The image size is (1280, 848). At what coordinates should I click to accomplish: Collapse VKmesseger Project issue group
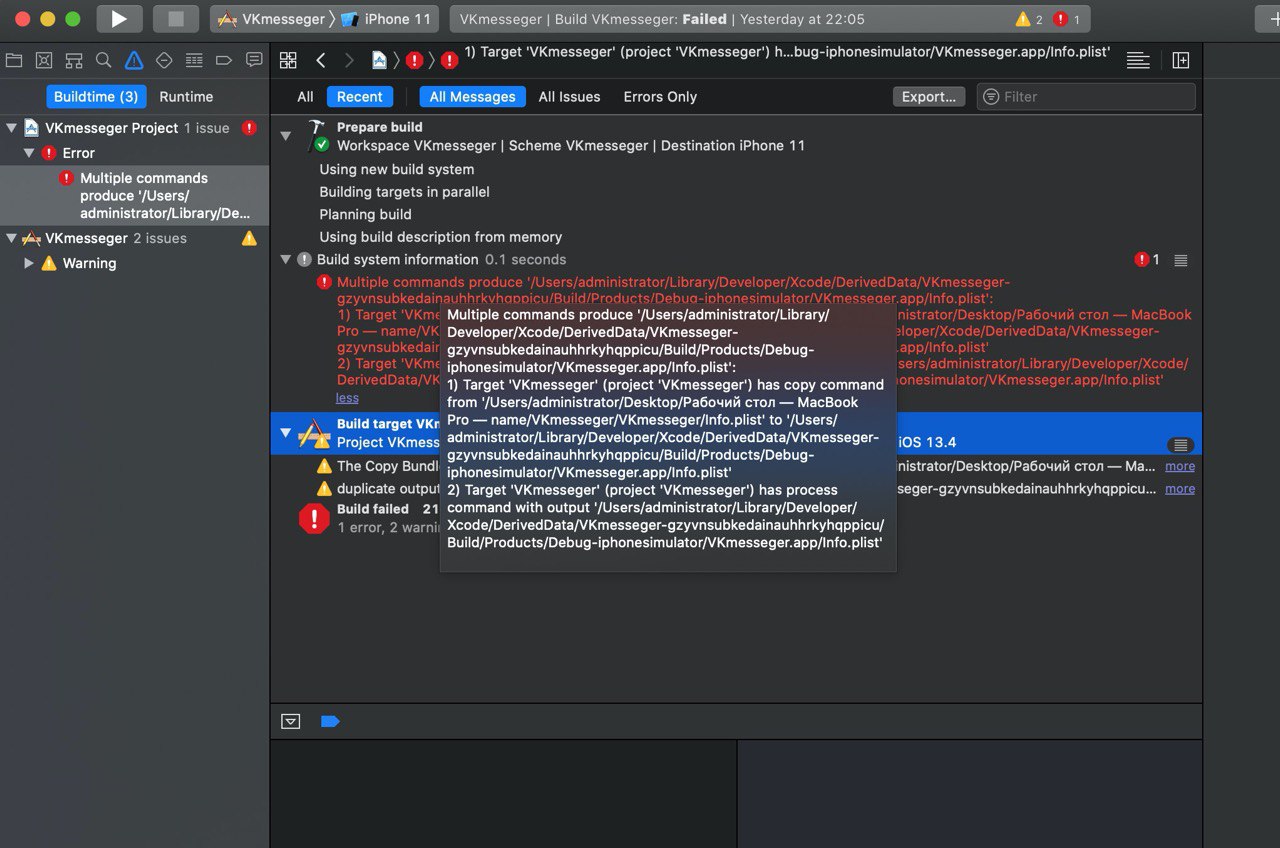click(11, 128)
